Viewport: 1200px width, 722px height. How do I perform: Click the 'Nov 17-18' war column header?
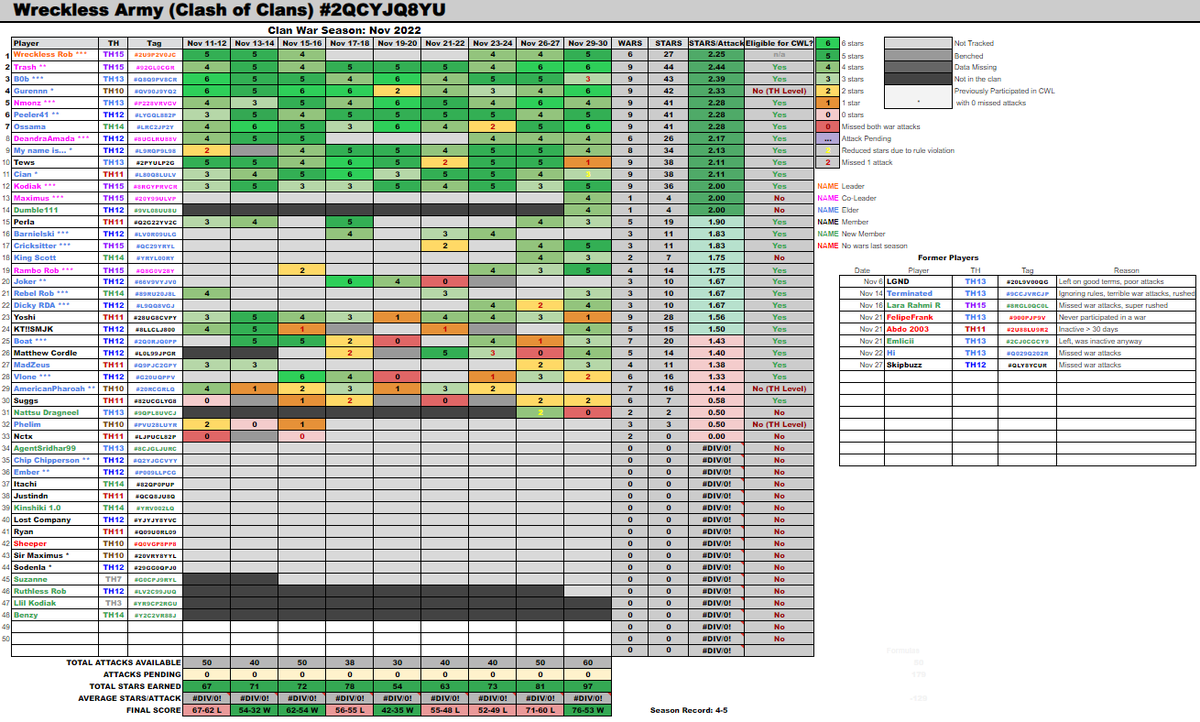click(348, 43)
